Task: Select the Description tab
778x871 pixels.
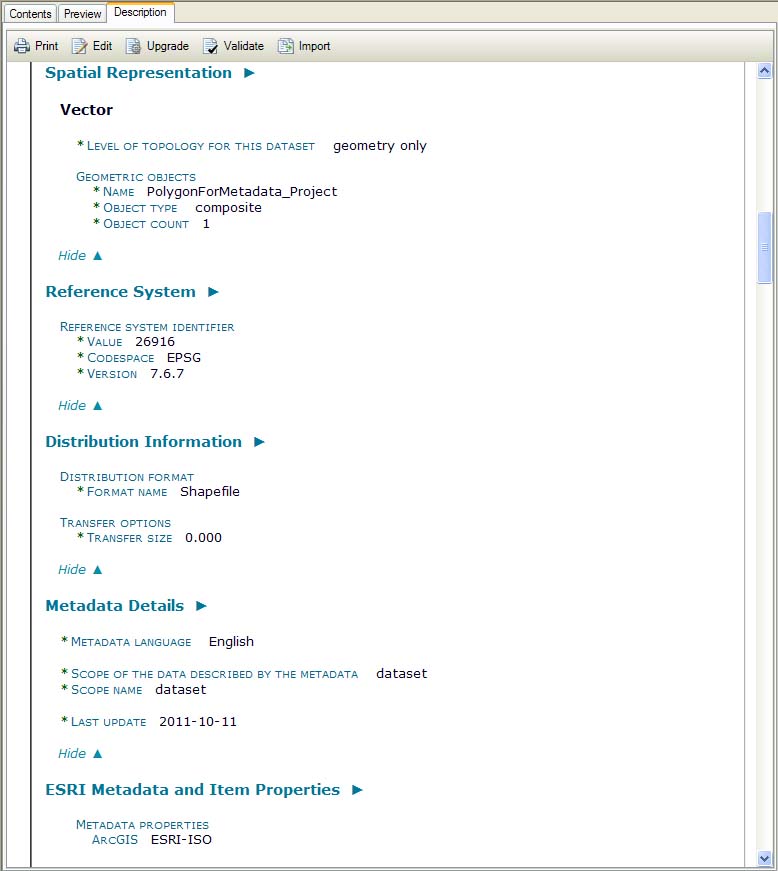Action: (x=140, y=13)
